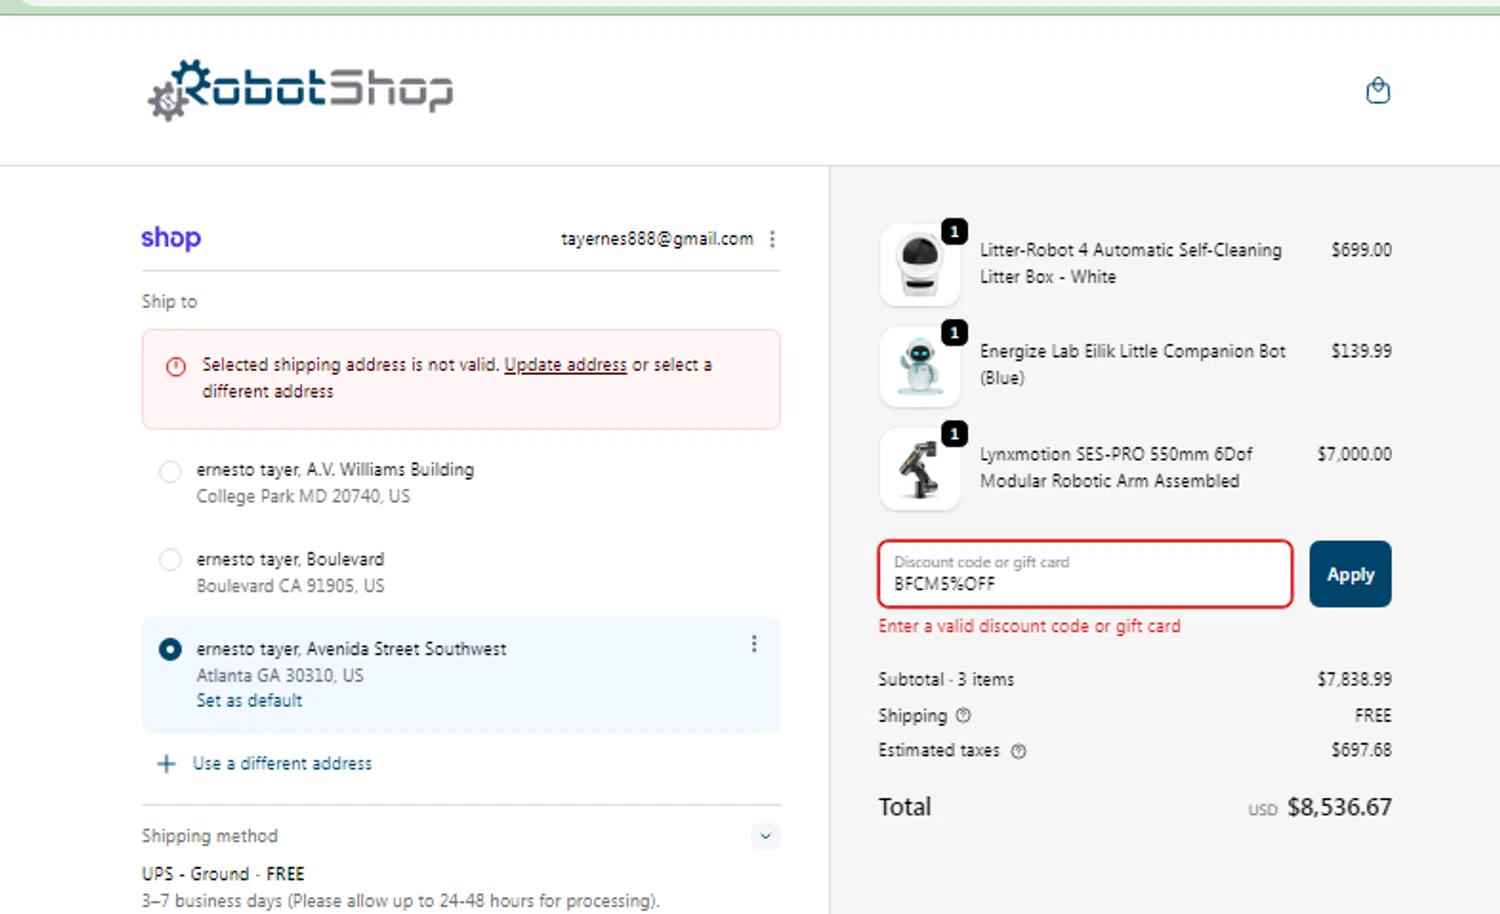Click the tayernes888@gmail.com email text

657,239
